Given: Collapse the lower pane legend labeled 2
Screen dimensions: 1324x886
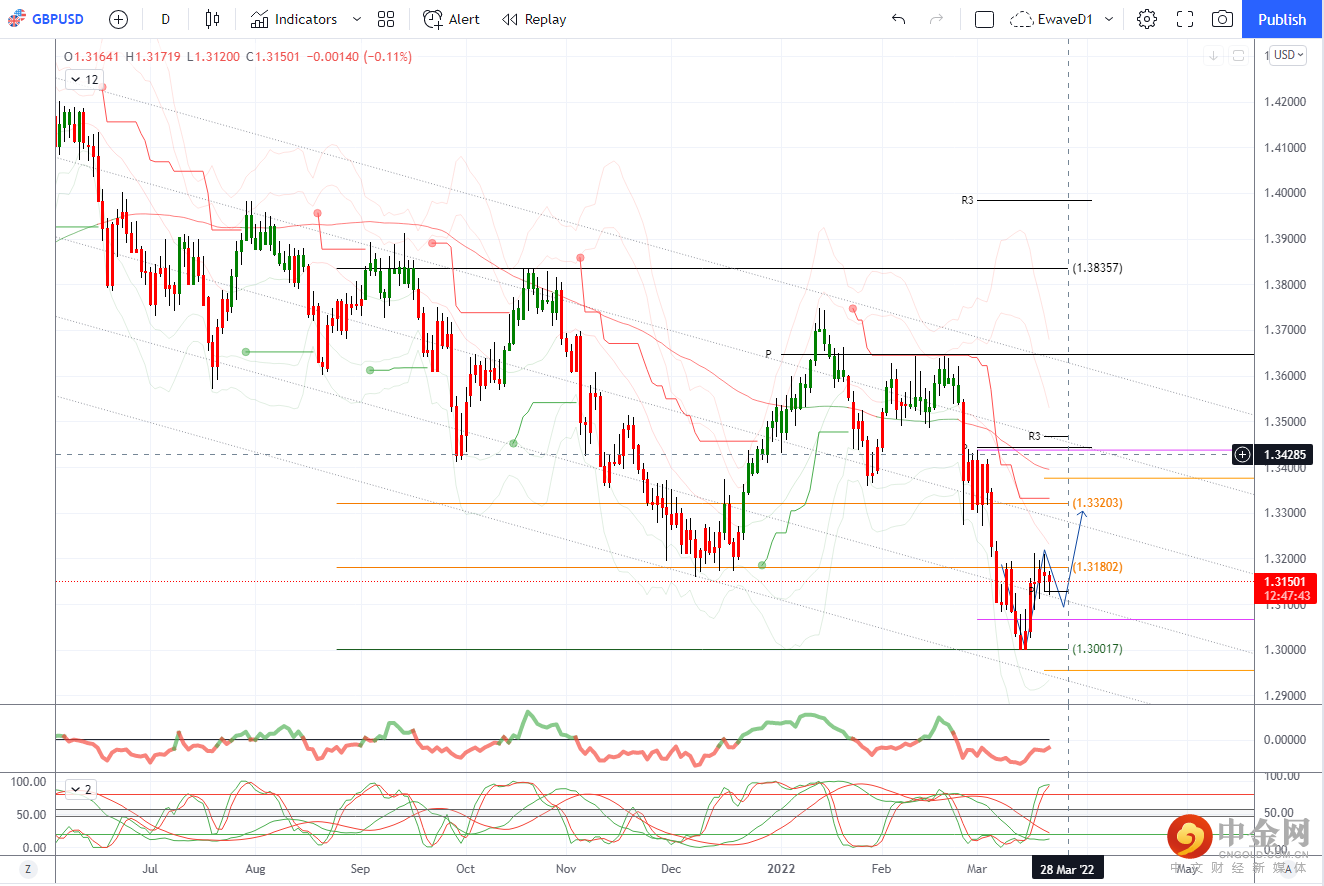Looking at the screenshot, I should coord(83,789).
